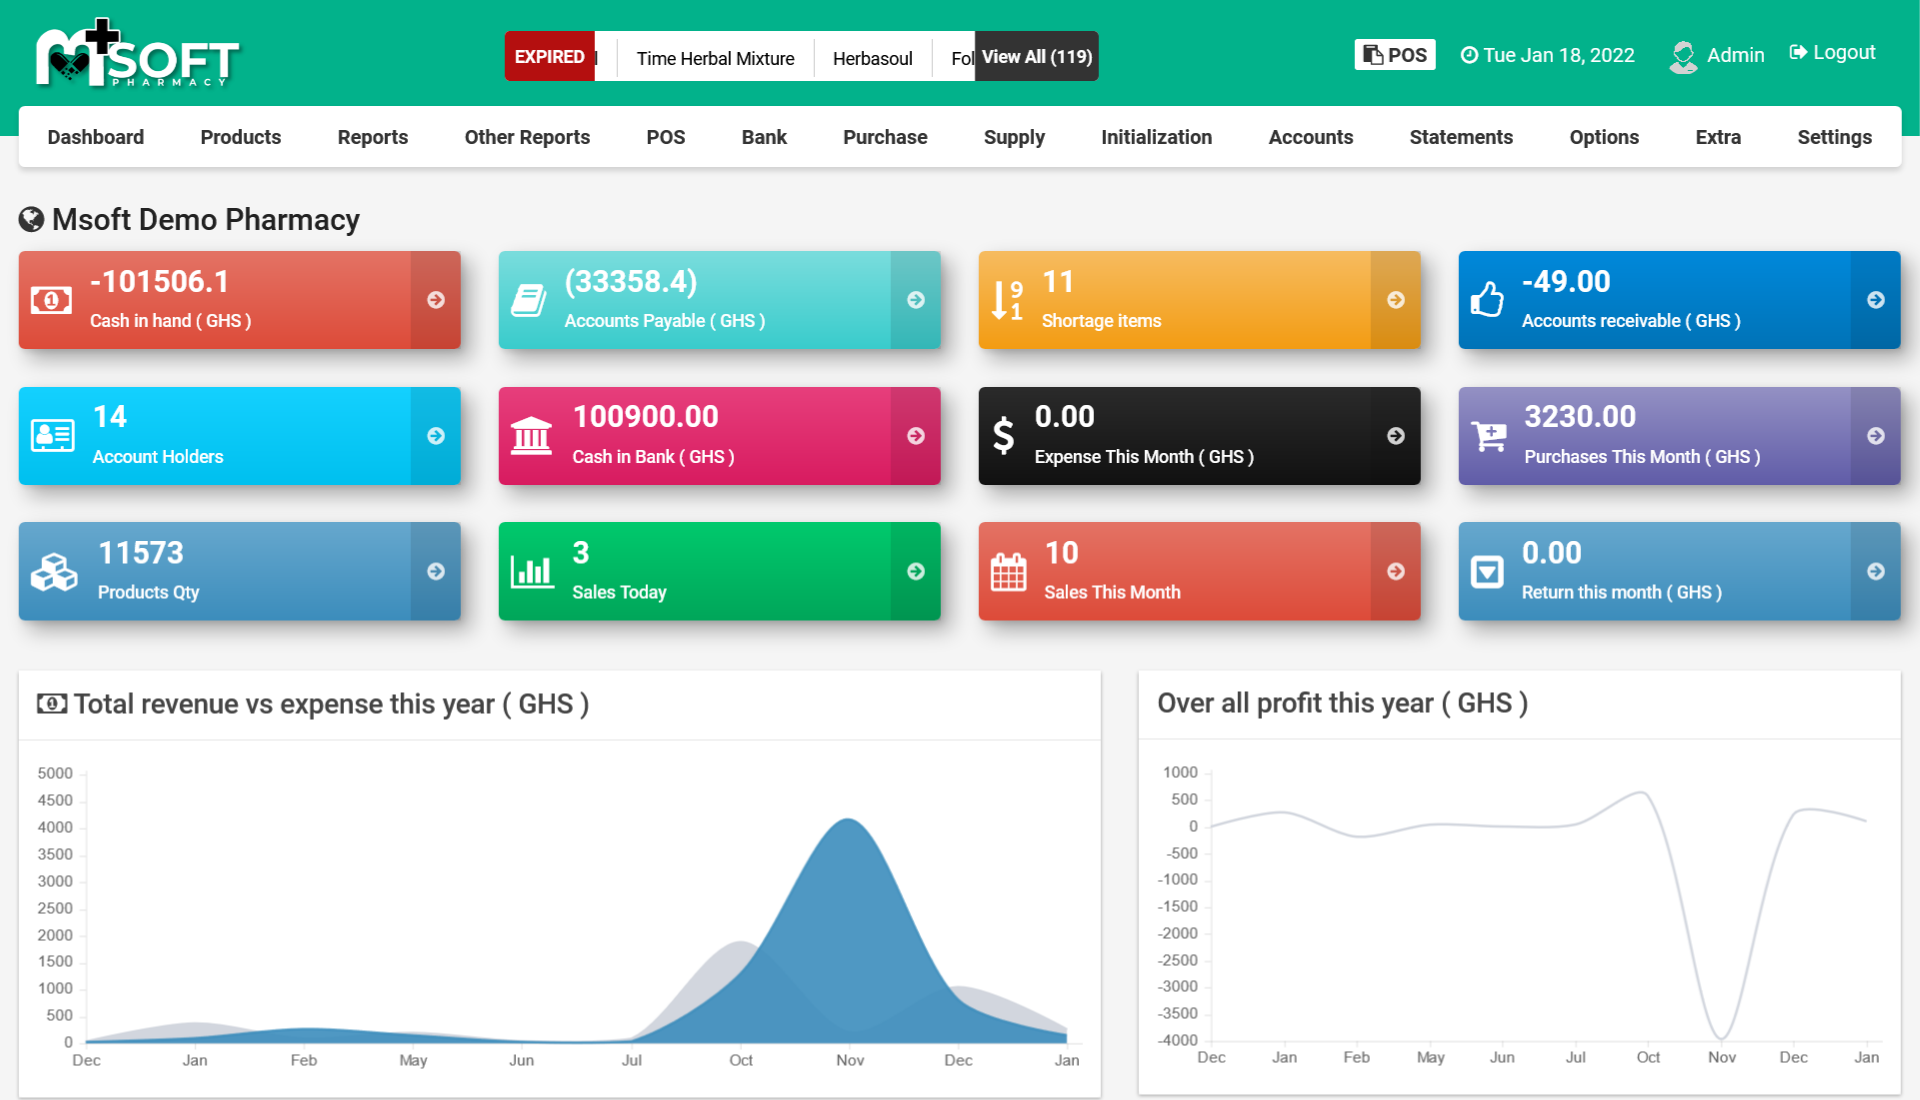The image size is (1920, 1100).
Task: Click the -101506.1 cash in hand value
Action: (x=160, y=282)
